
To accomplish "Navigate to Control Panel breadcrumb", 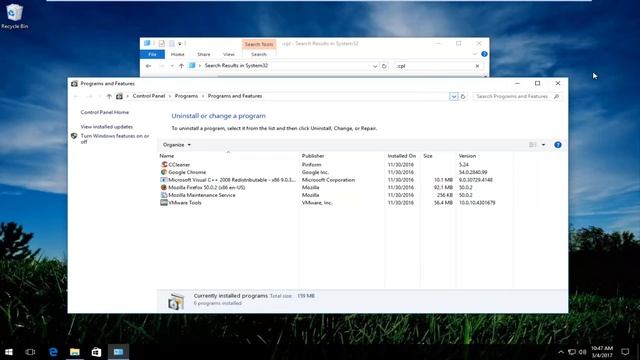I will tap(149, 96).
